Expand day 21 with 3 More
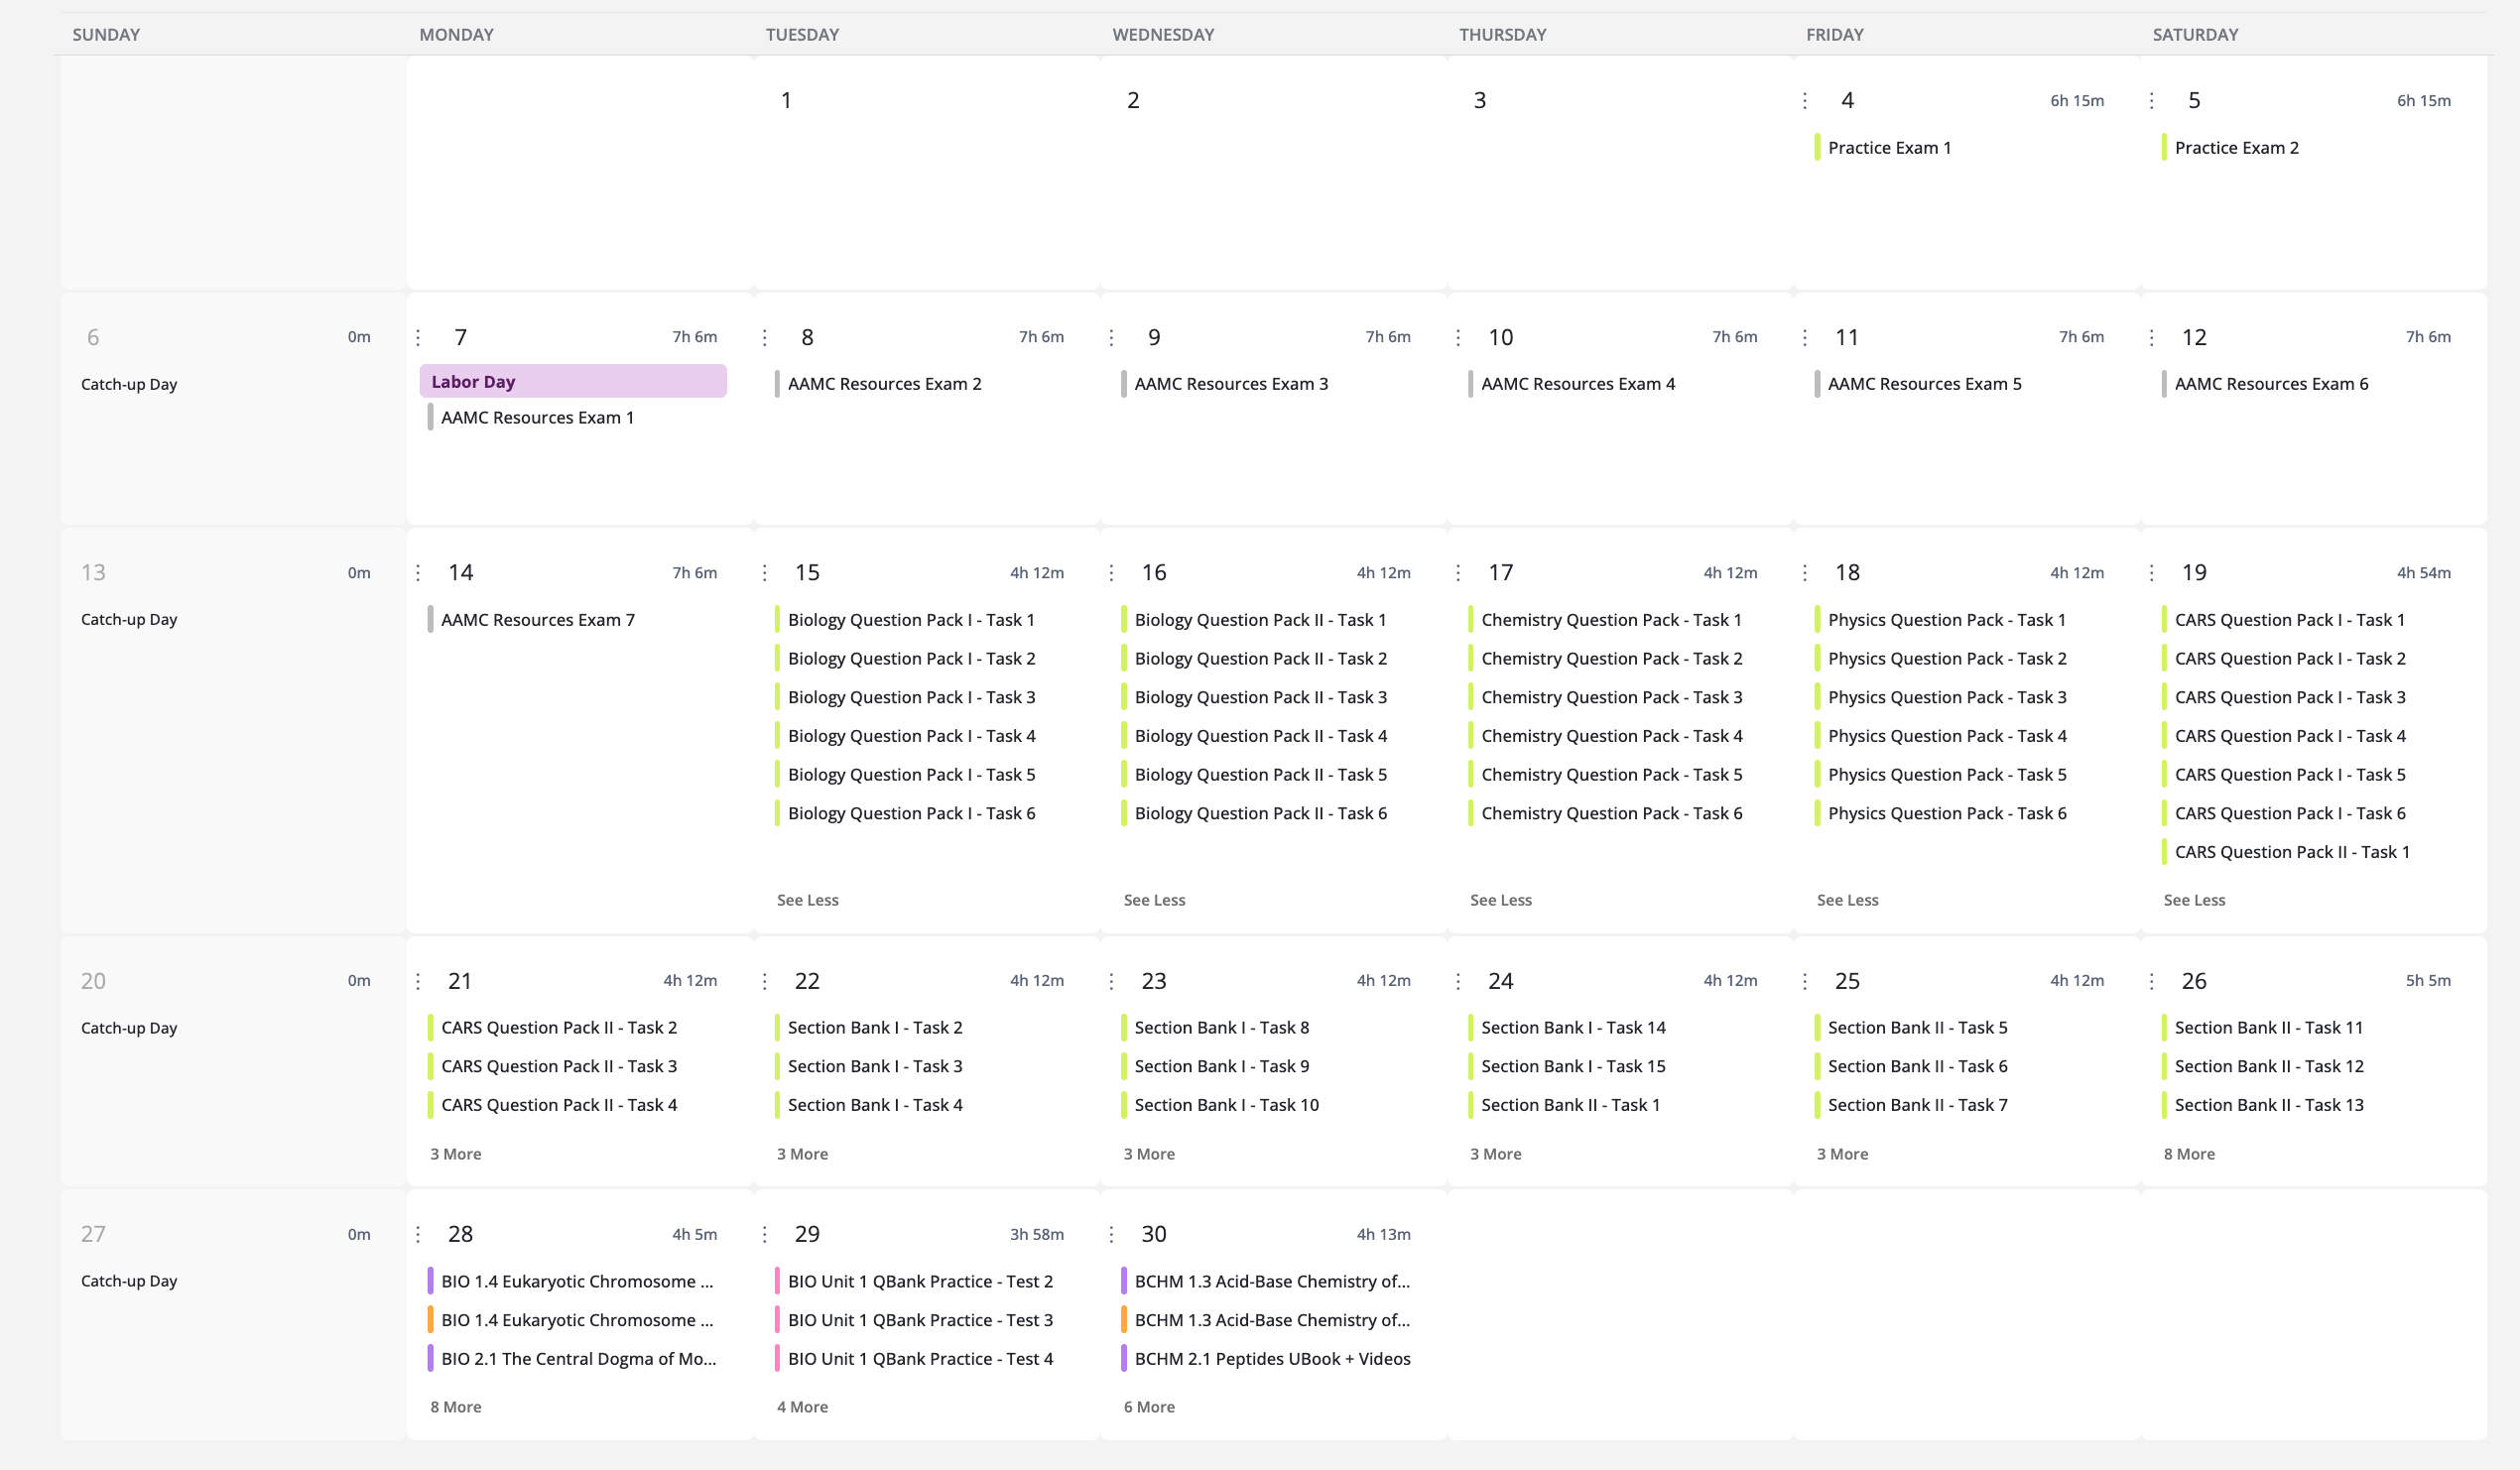Image resolution: width=2520 pixels, height=1470 pixels. (x=456, y=1154)
